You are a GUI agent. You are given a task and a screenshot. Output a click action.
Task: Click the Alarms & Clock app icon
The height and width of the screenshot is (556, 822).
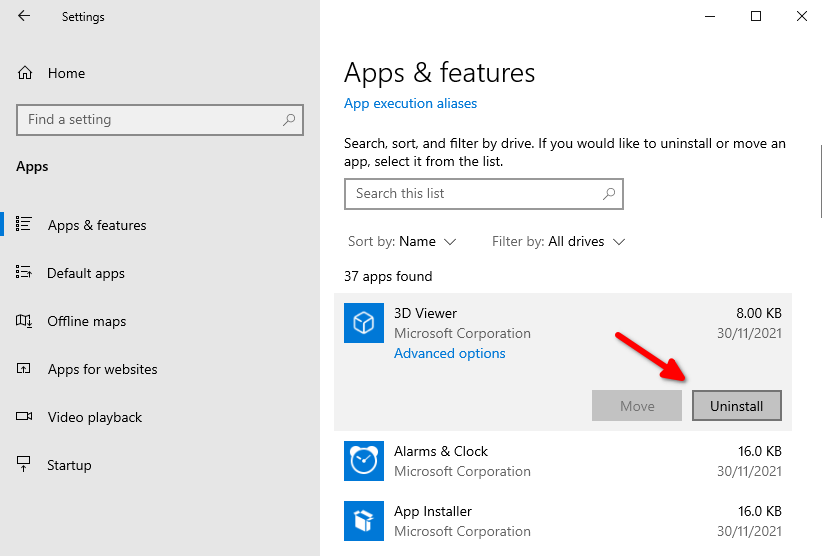pos(364,461)
